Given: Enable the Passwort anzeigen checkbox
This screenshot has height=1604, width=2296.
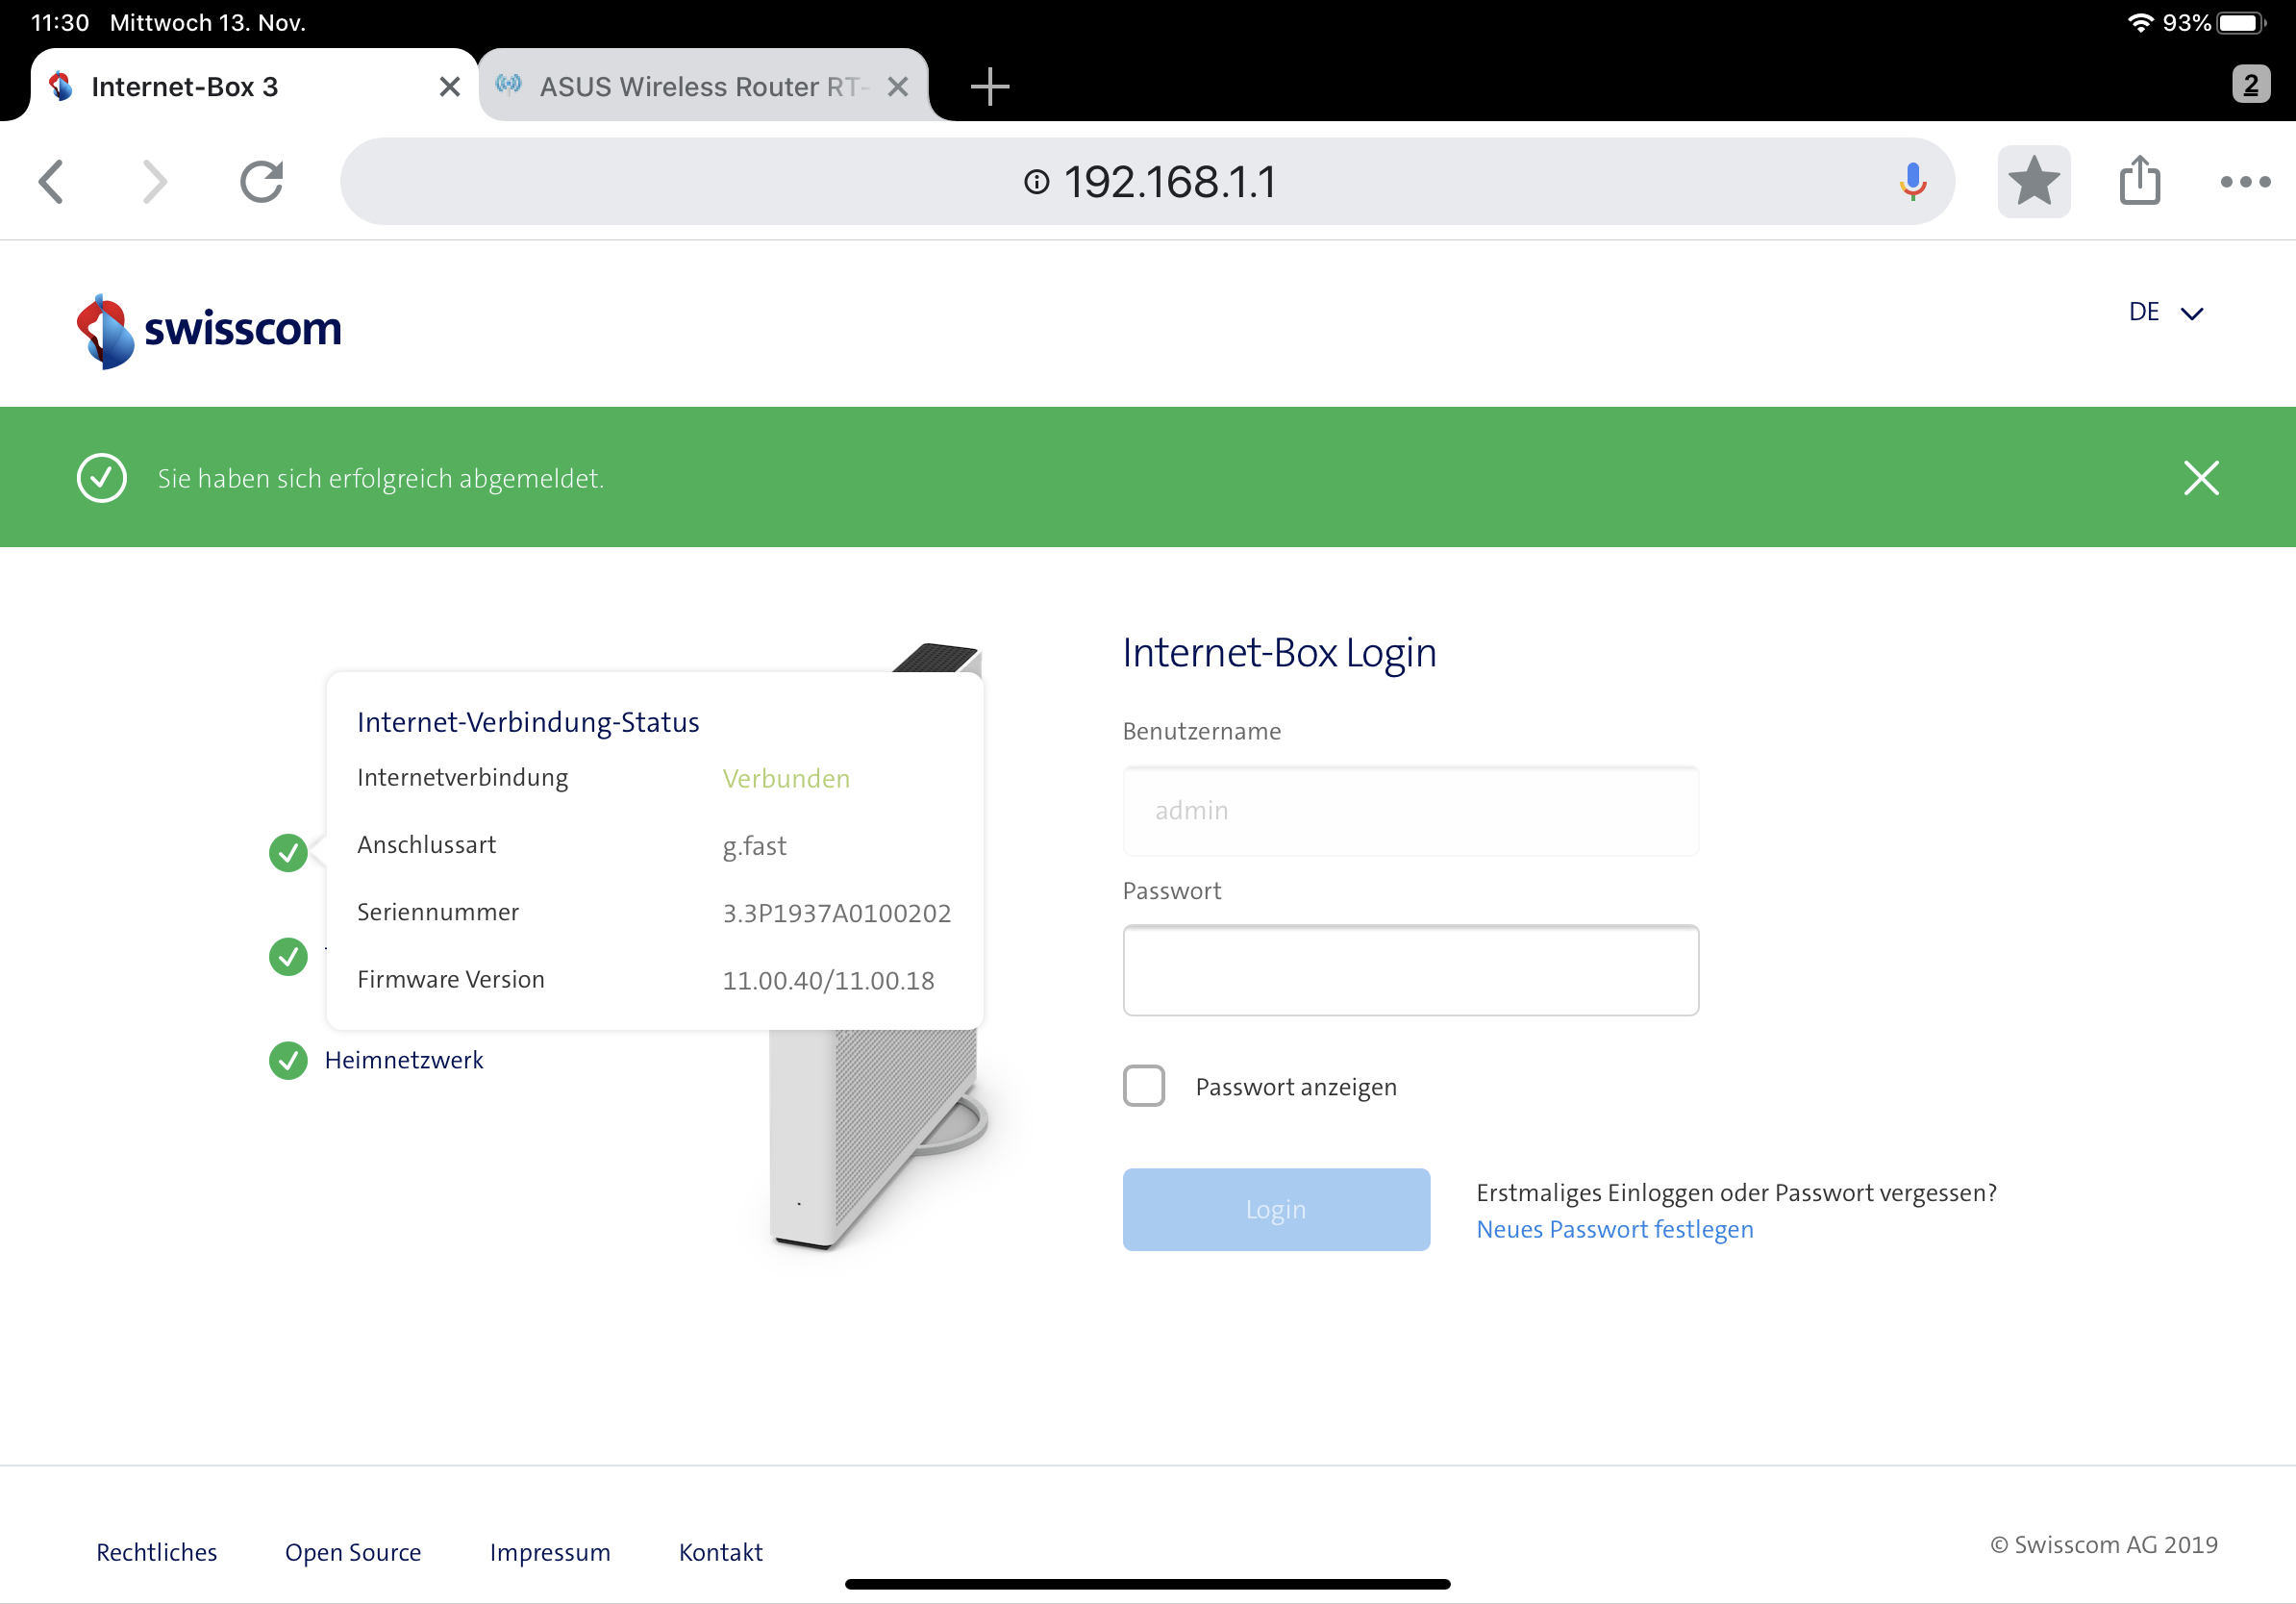Looking at the screenshot, I should click(x=1143, y=1086).
